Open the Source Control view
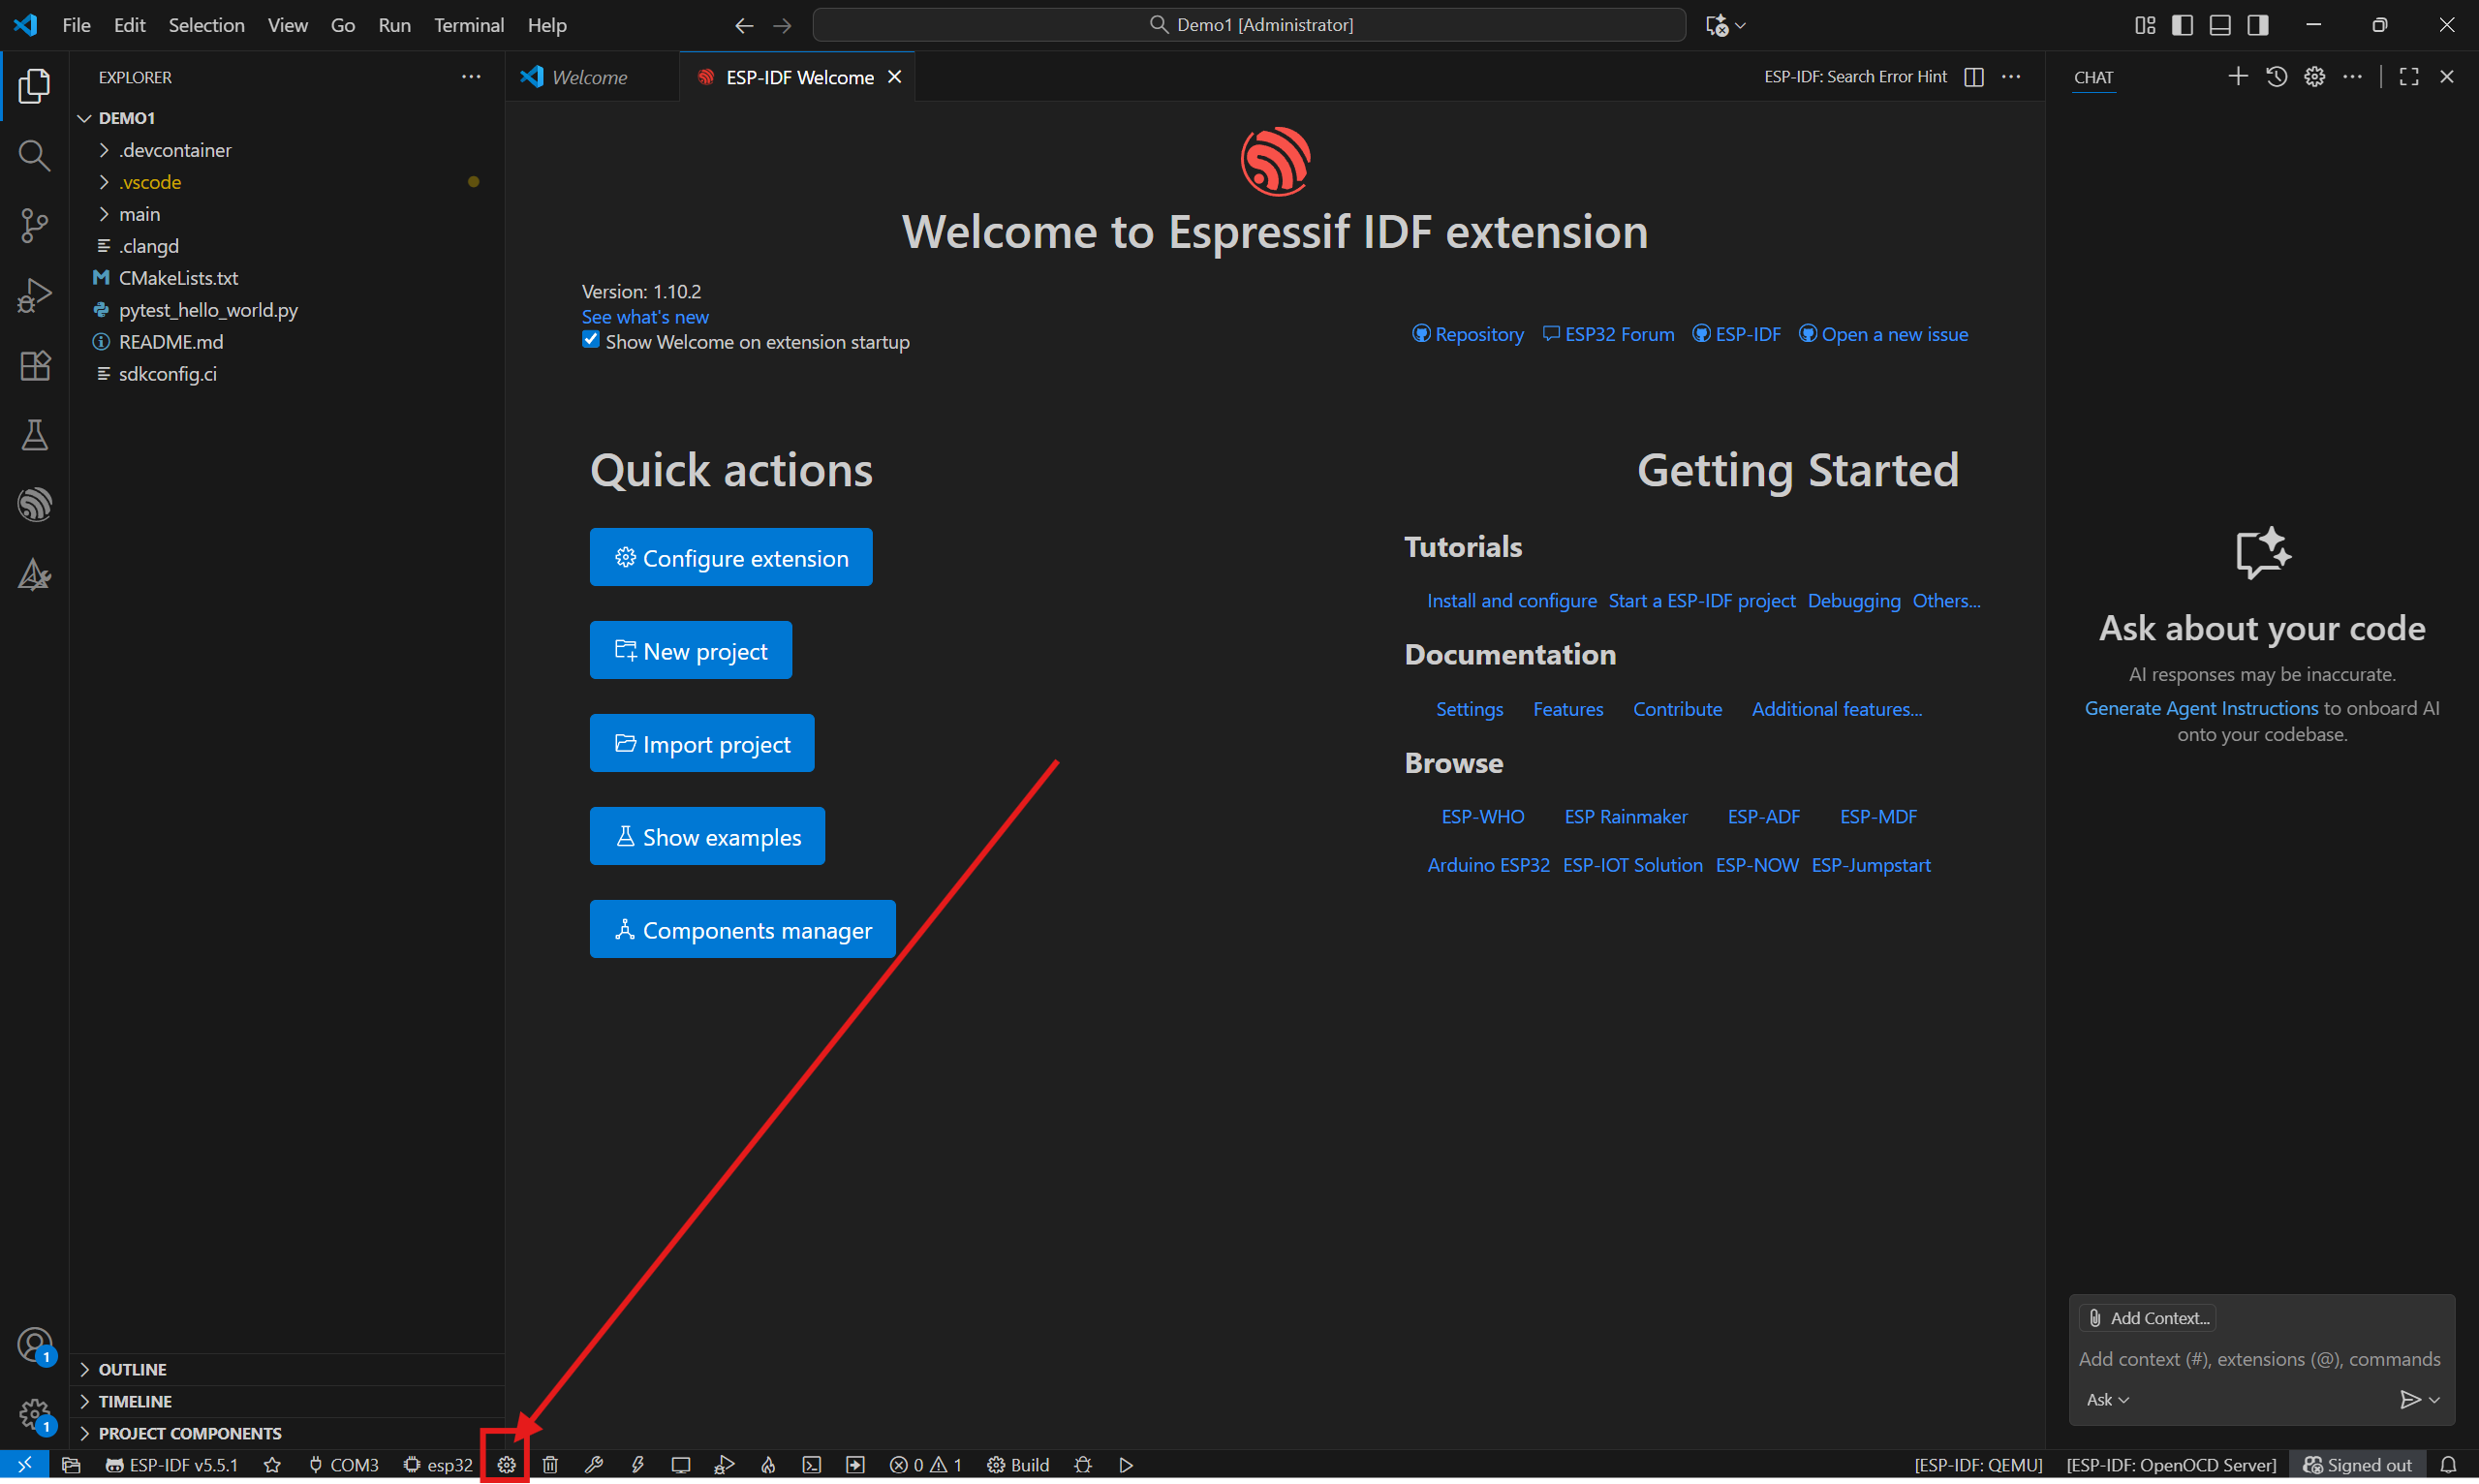 (x=34, y=225)
